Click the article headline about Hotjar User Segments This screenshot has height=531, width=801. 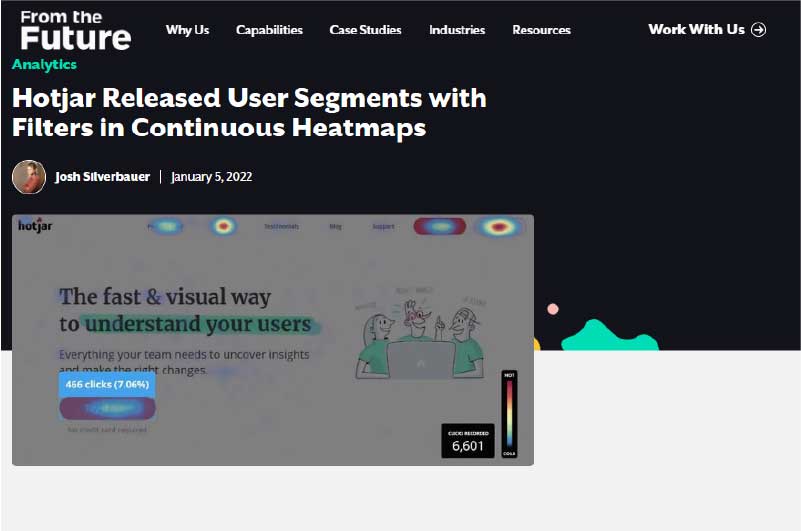point(249,112)
